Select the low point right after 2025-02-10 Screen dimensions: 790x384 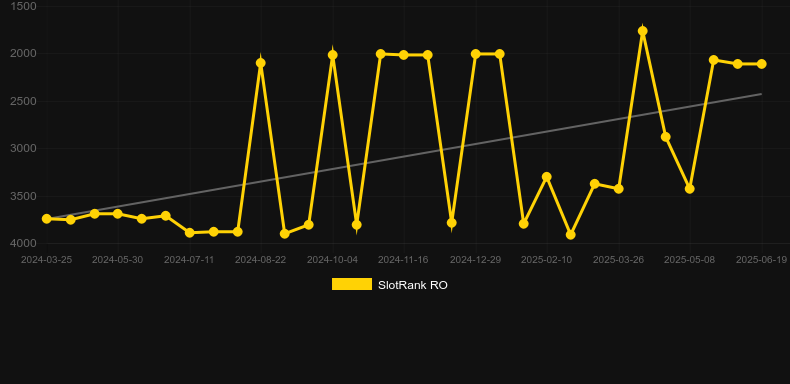coord(571,235)
